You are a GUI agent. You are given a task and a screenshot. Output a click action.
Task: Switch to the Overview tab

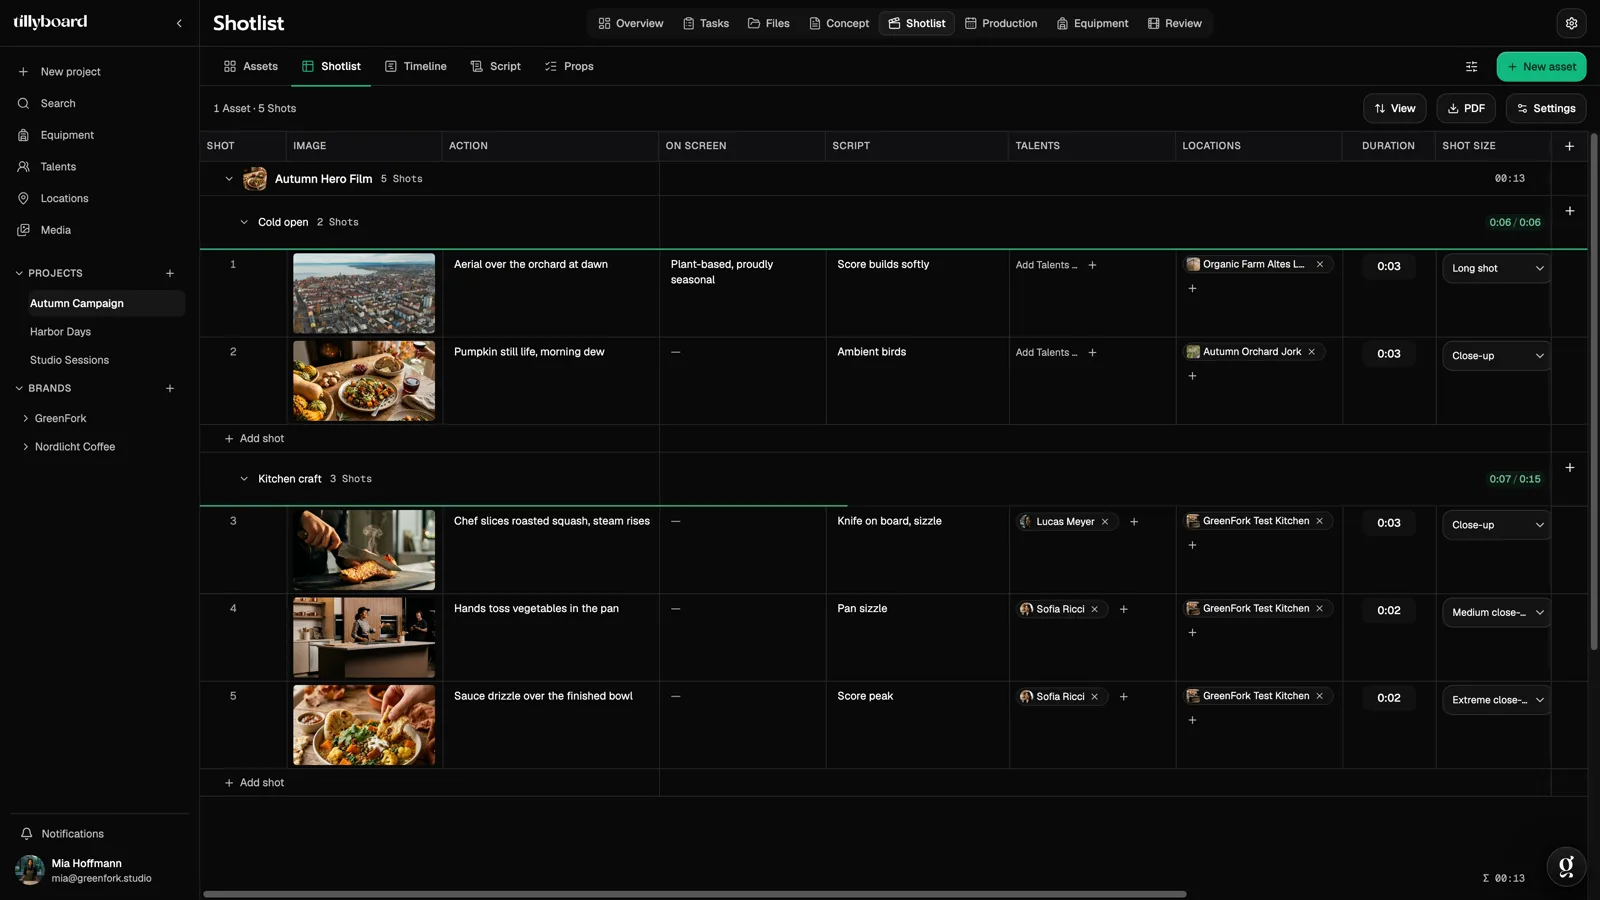pos(631,23)
